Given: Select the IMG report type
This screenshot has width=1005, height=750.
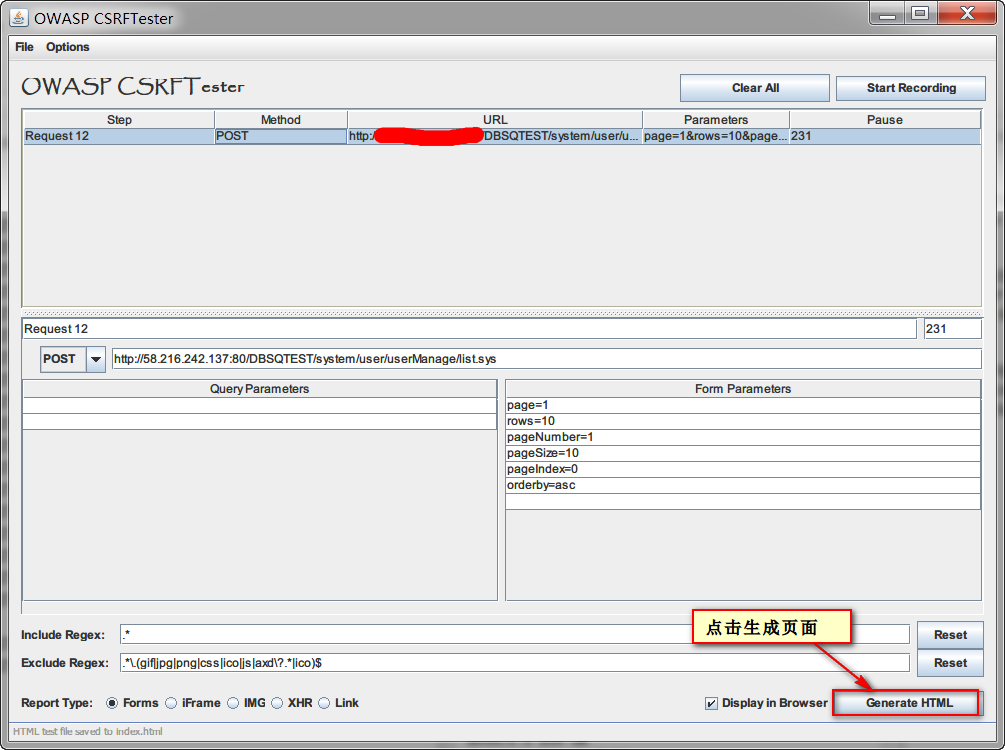Looking at the screenshot, I should (x=233, y=703).
